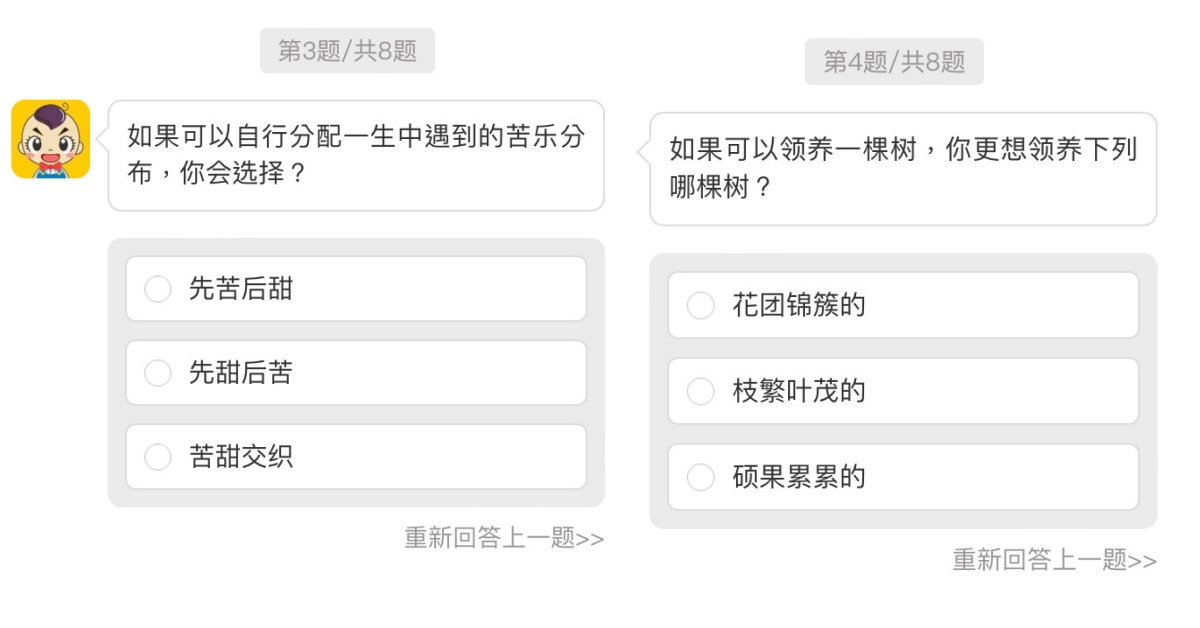The image size is (1200, 628).
Task: Choose the 苦甜交织 answer option text
Action: [241, 457]
